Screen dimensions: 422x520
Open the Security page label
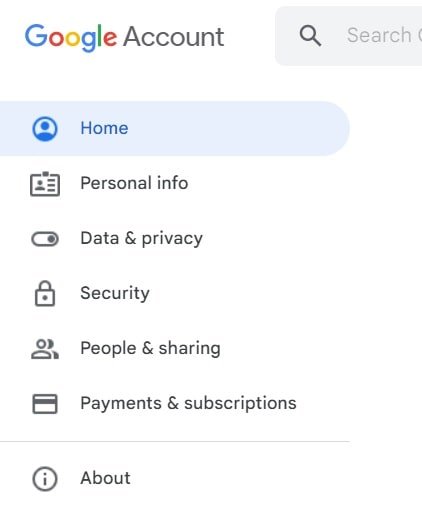click(115, 293)
